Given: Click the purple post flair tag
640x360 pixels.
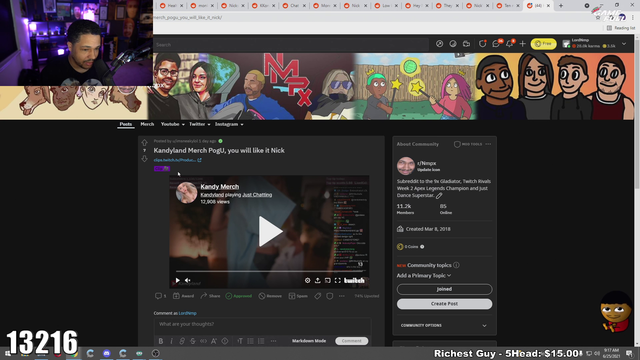Looking at the screenshot, I should tap(162, 169).
